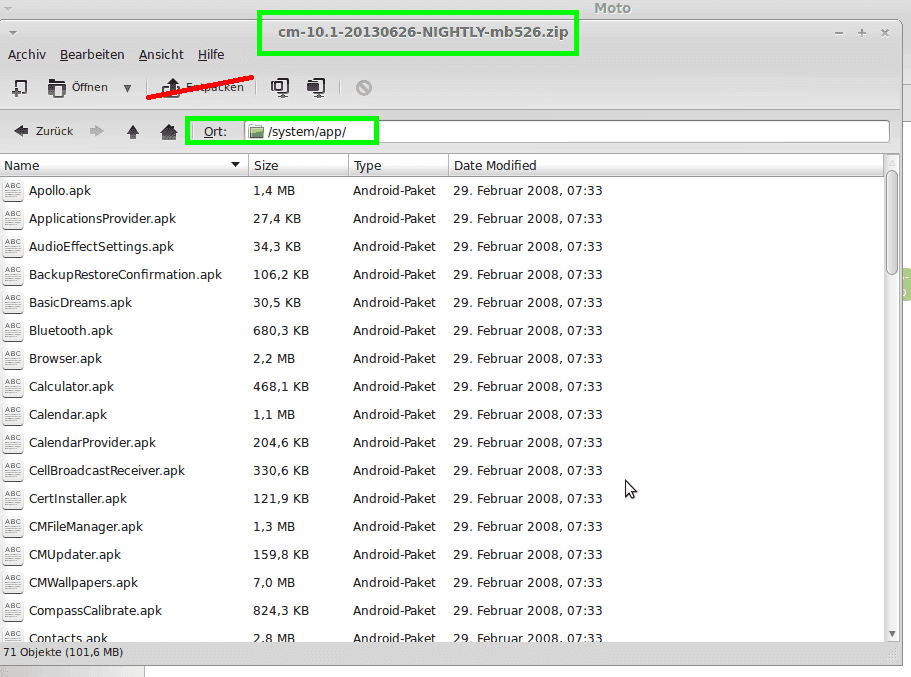Go up one folder level with up arrow
The width and height of the screenshot is (911, 677).
pos(133,132)
